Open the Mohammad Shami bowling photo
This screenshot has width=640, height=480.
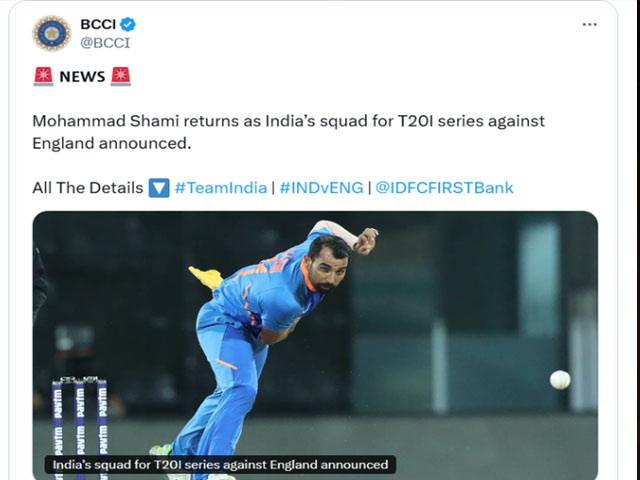point(315,345)
